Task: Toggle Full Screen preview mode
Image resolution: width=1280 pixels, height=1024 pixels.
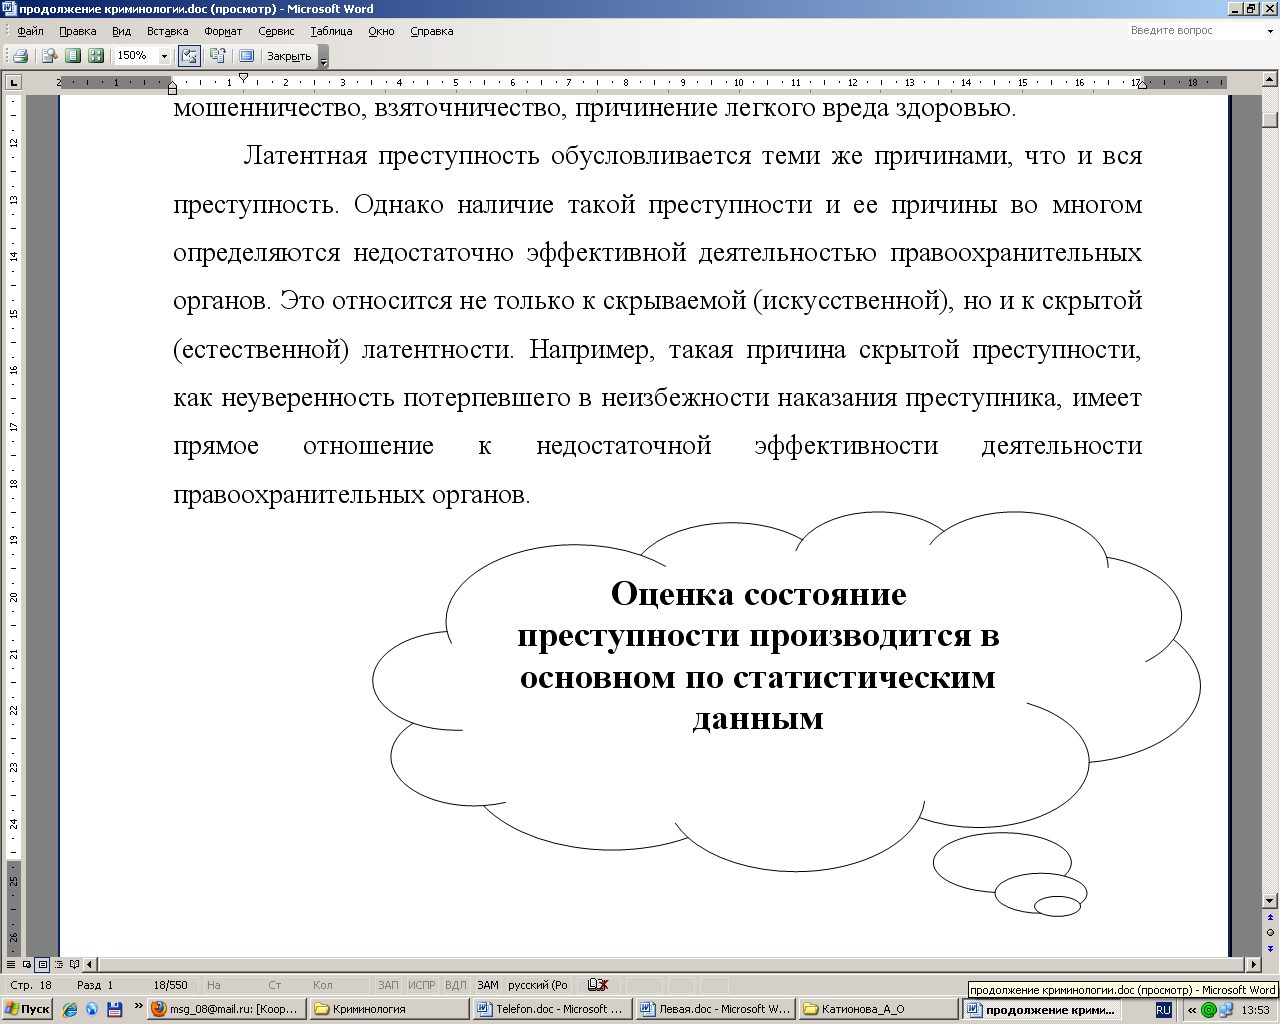Action: [246, 56]
